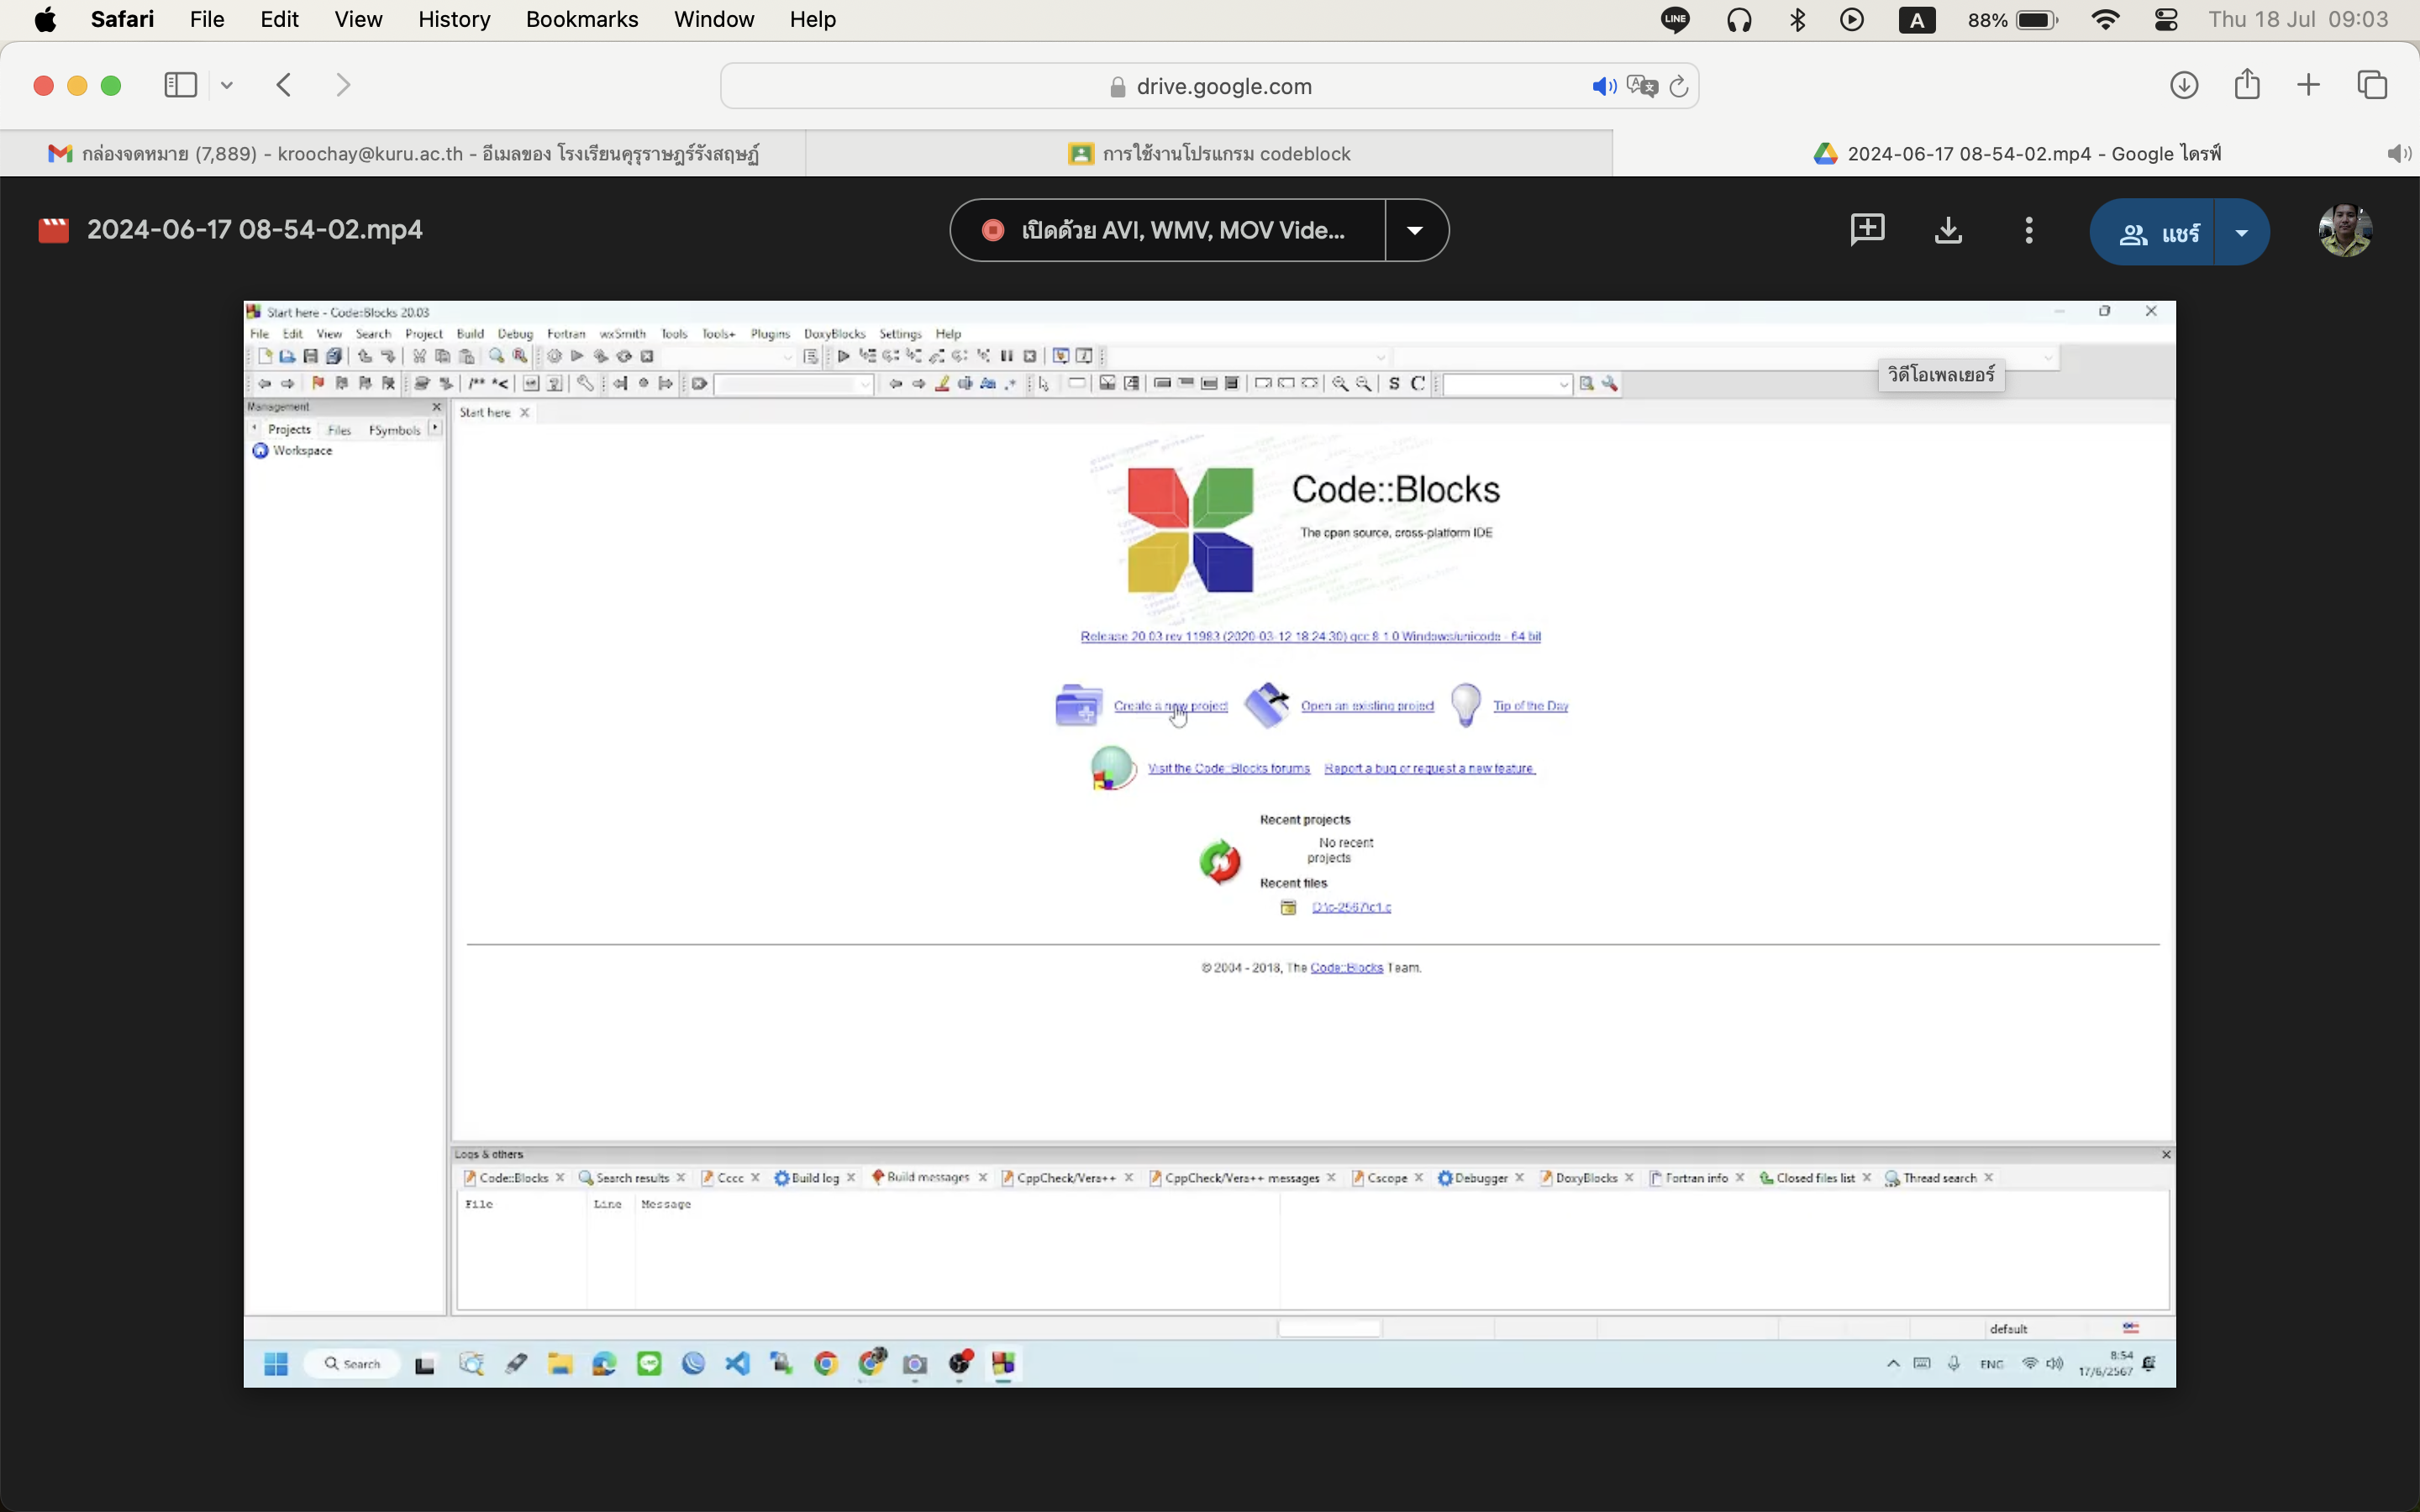The image size is (2420, 1512).
Task: Click the Drive download icon
Action: coord(1947,231)
